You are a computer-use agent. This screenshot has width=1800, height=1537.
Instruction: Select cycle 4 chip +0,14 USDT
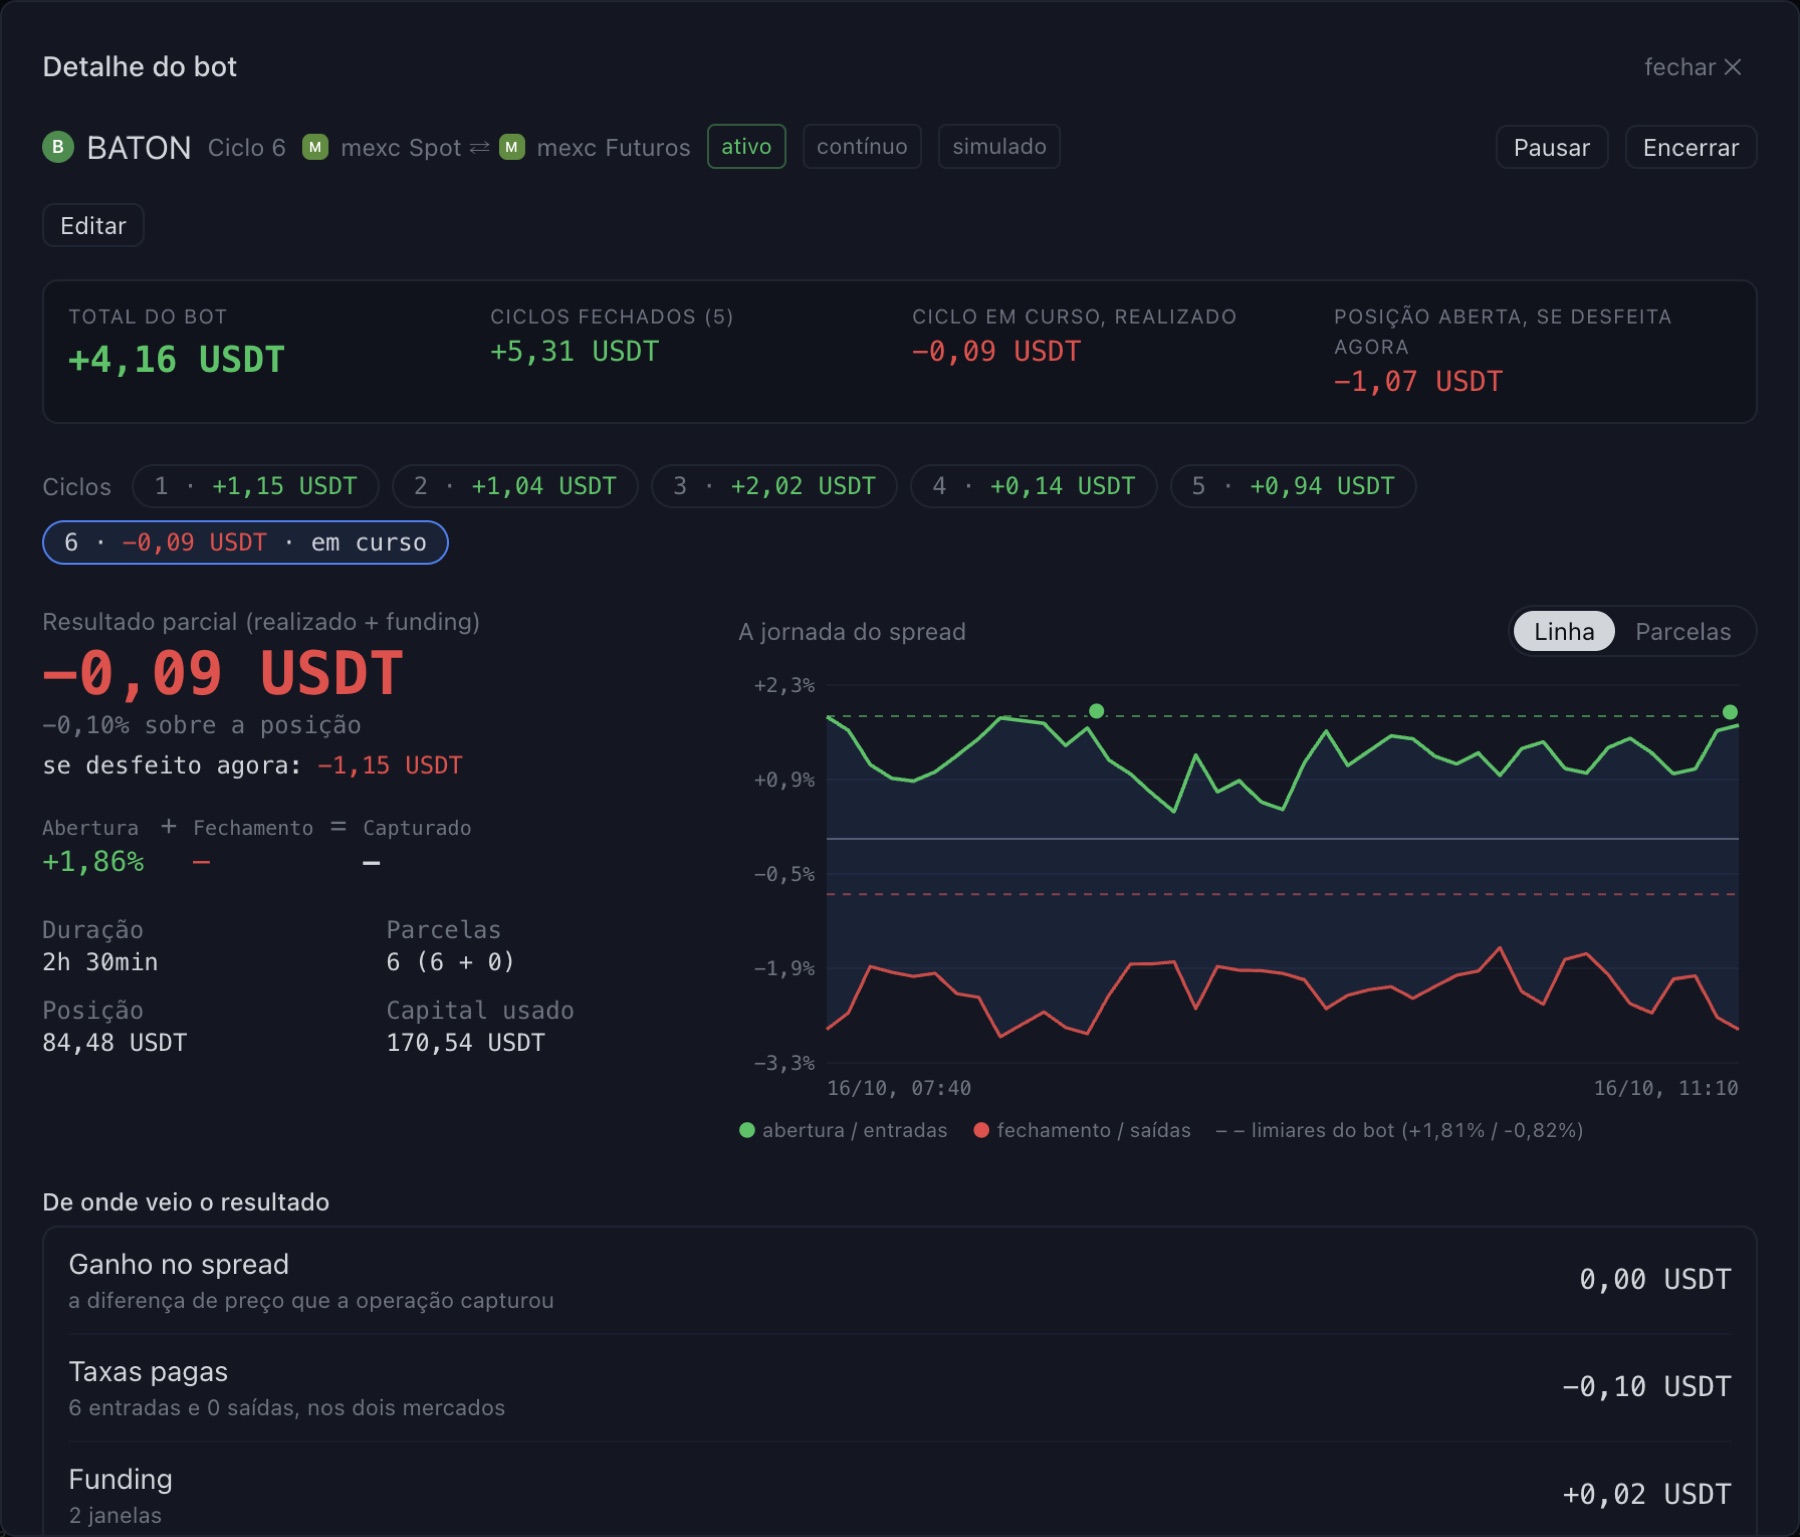pyautogui.click(x=1034, y=486)
